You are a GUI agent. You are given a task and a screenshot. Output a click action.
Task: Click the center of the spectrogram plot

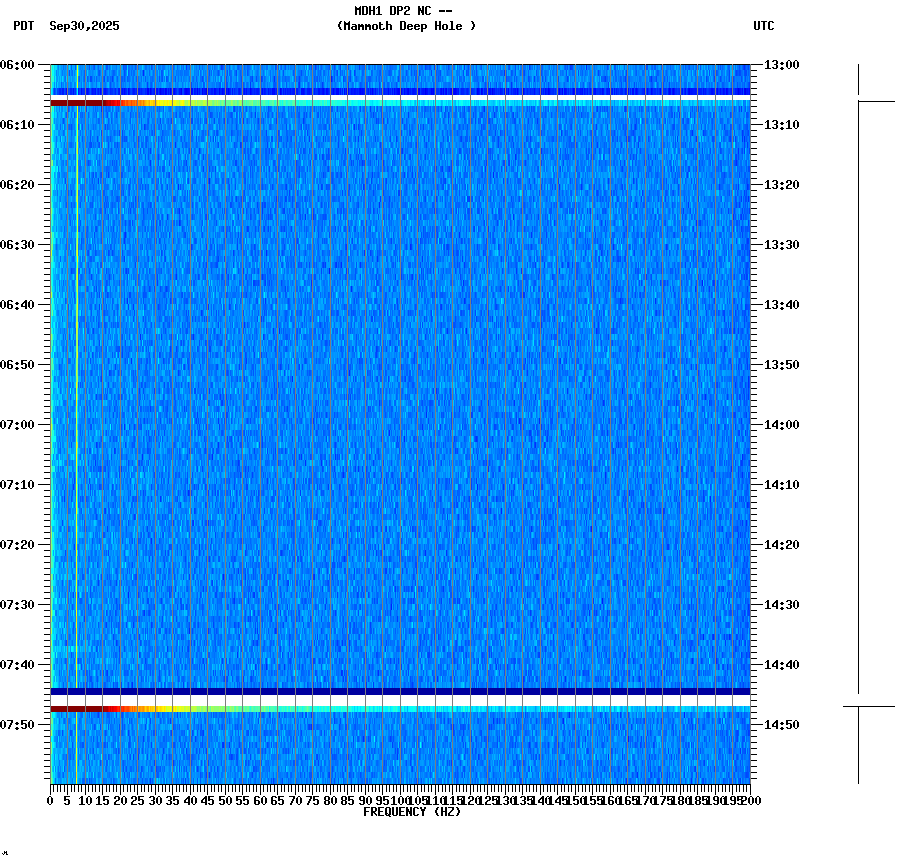tap(398, 430)
